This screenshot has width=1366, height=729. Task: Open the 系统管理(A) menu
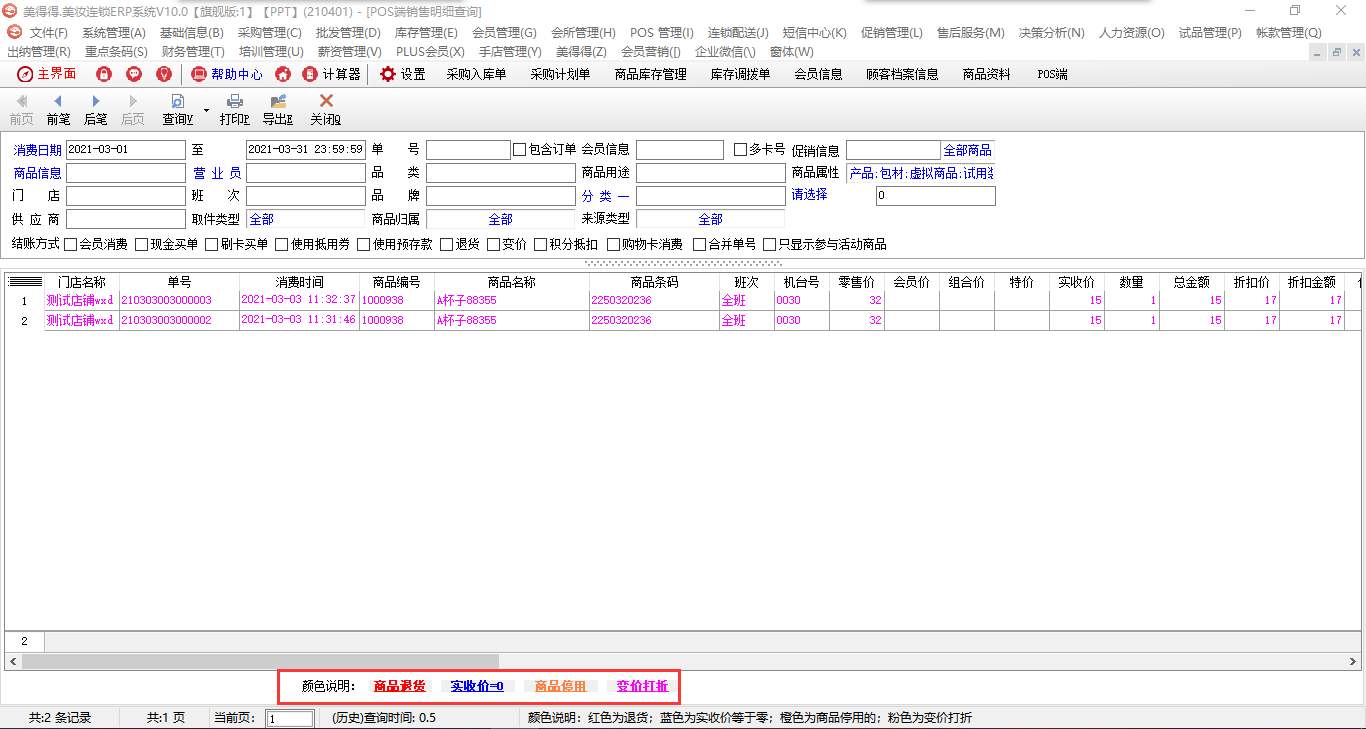tap(113, 33)
